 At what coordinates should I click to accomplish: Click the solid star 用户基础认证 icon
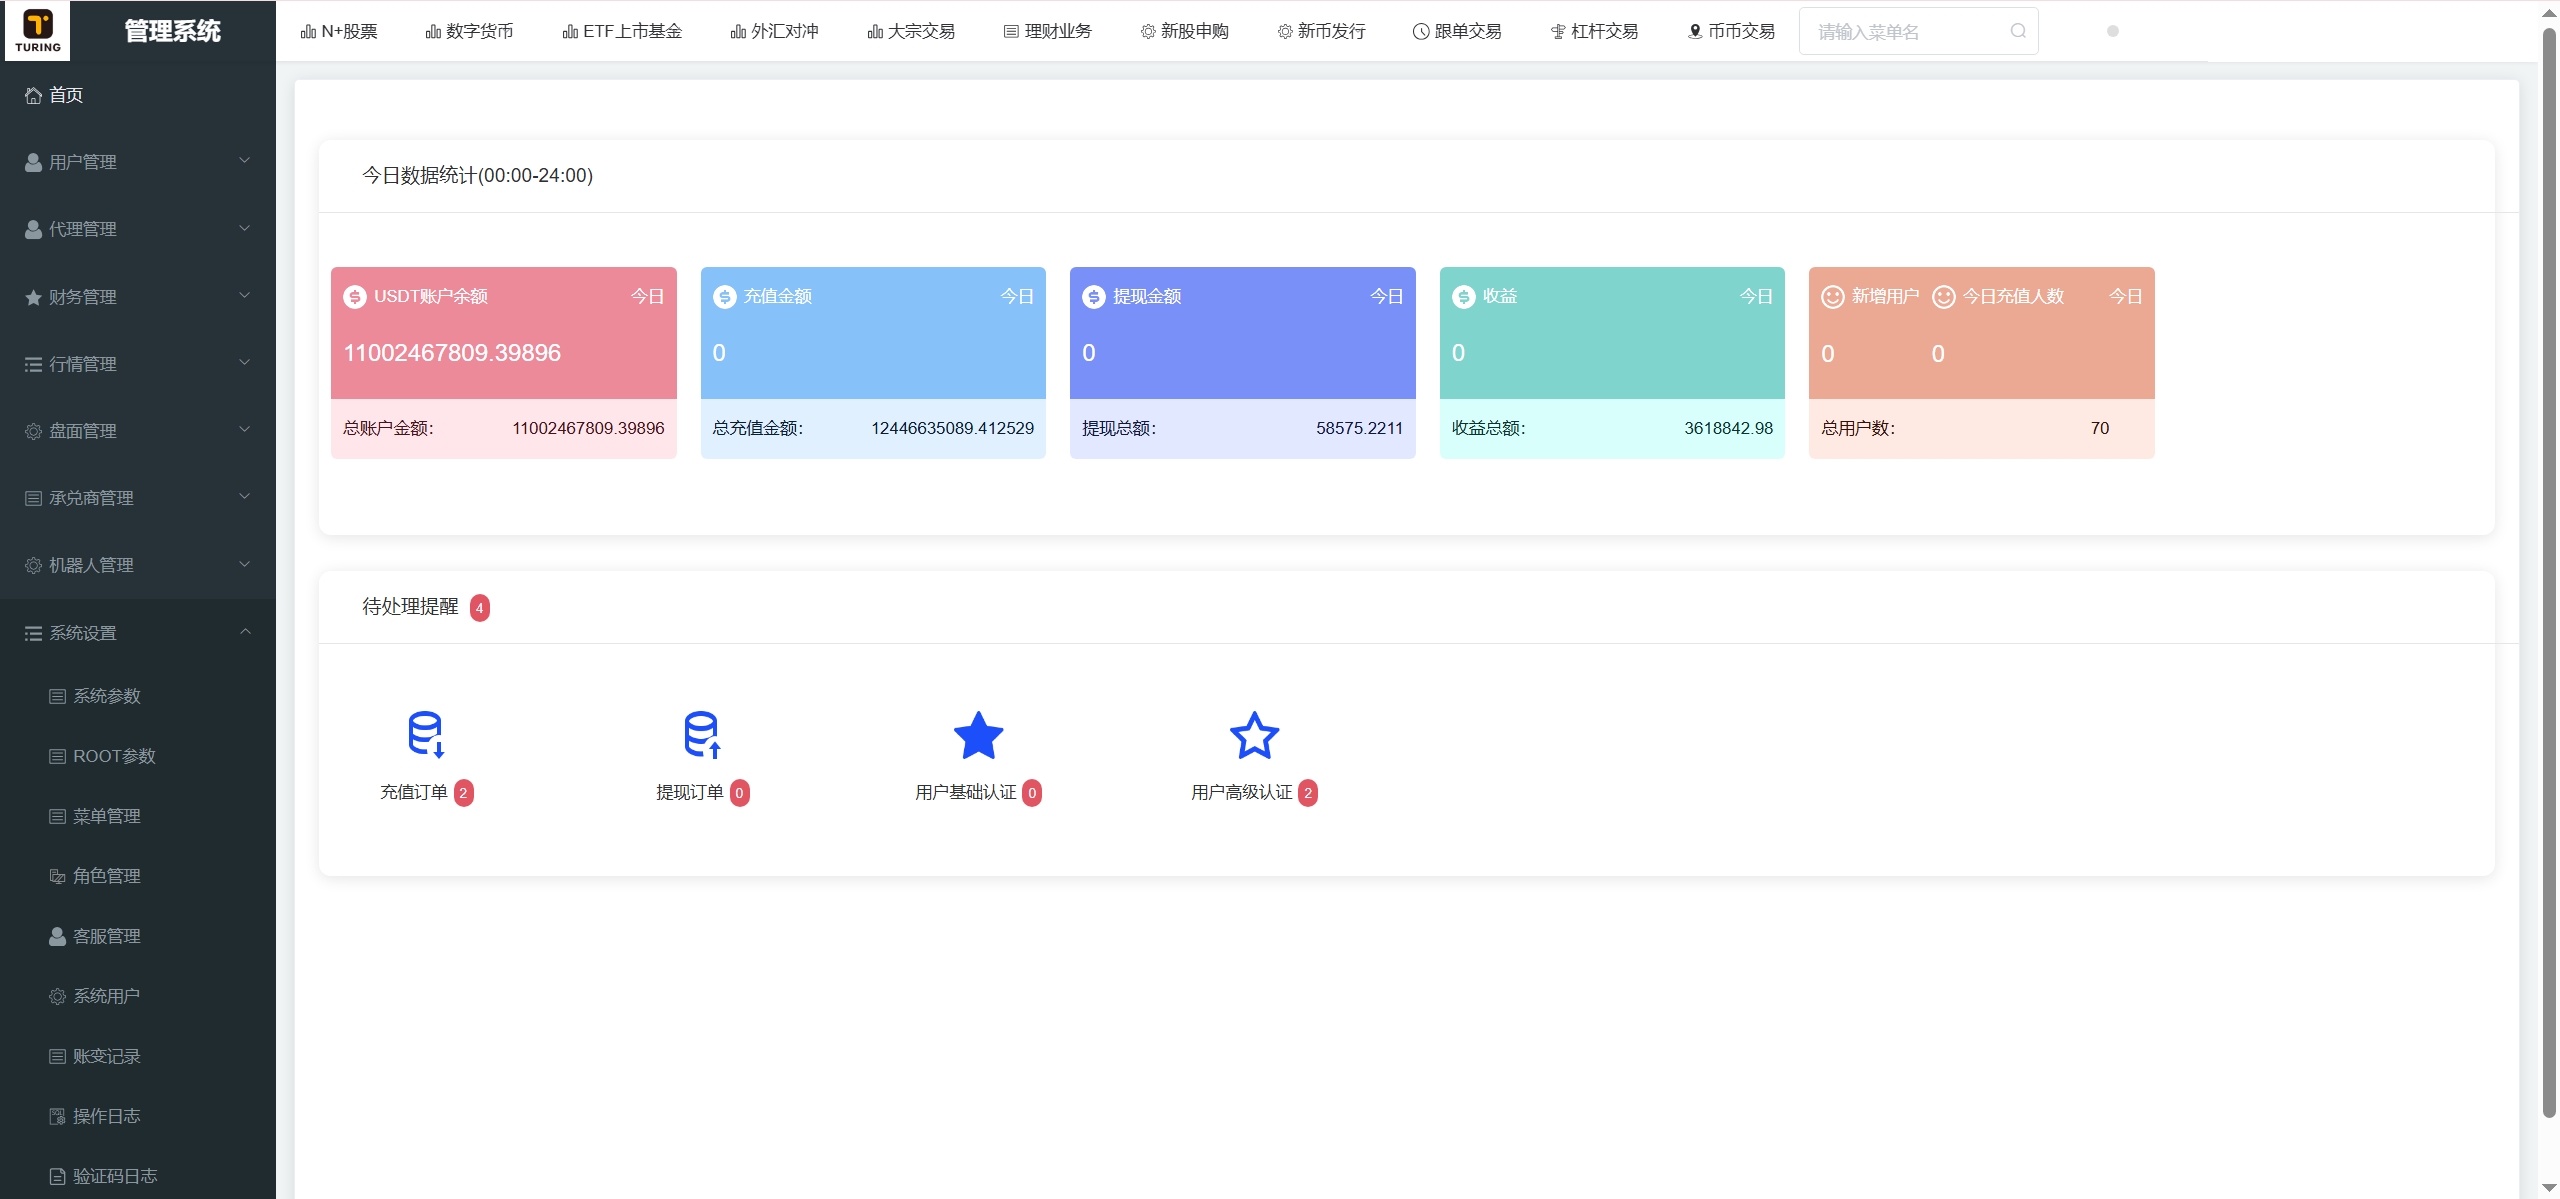click(x=978, y=735)
